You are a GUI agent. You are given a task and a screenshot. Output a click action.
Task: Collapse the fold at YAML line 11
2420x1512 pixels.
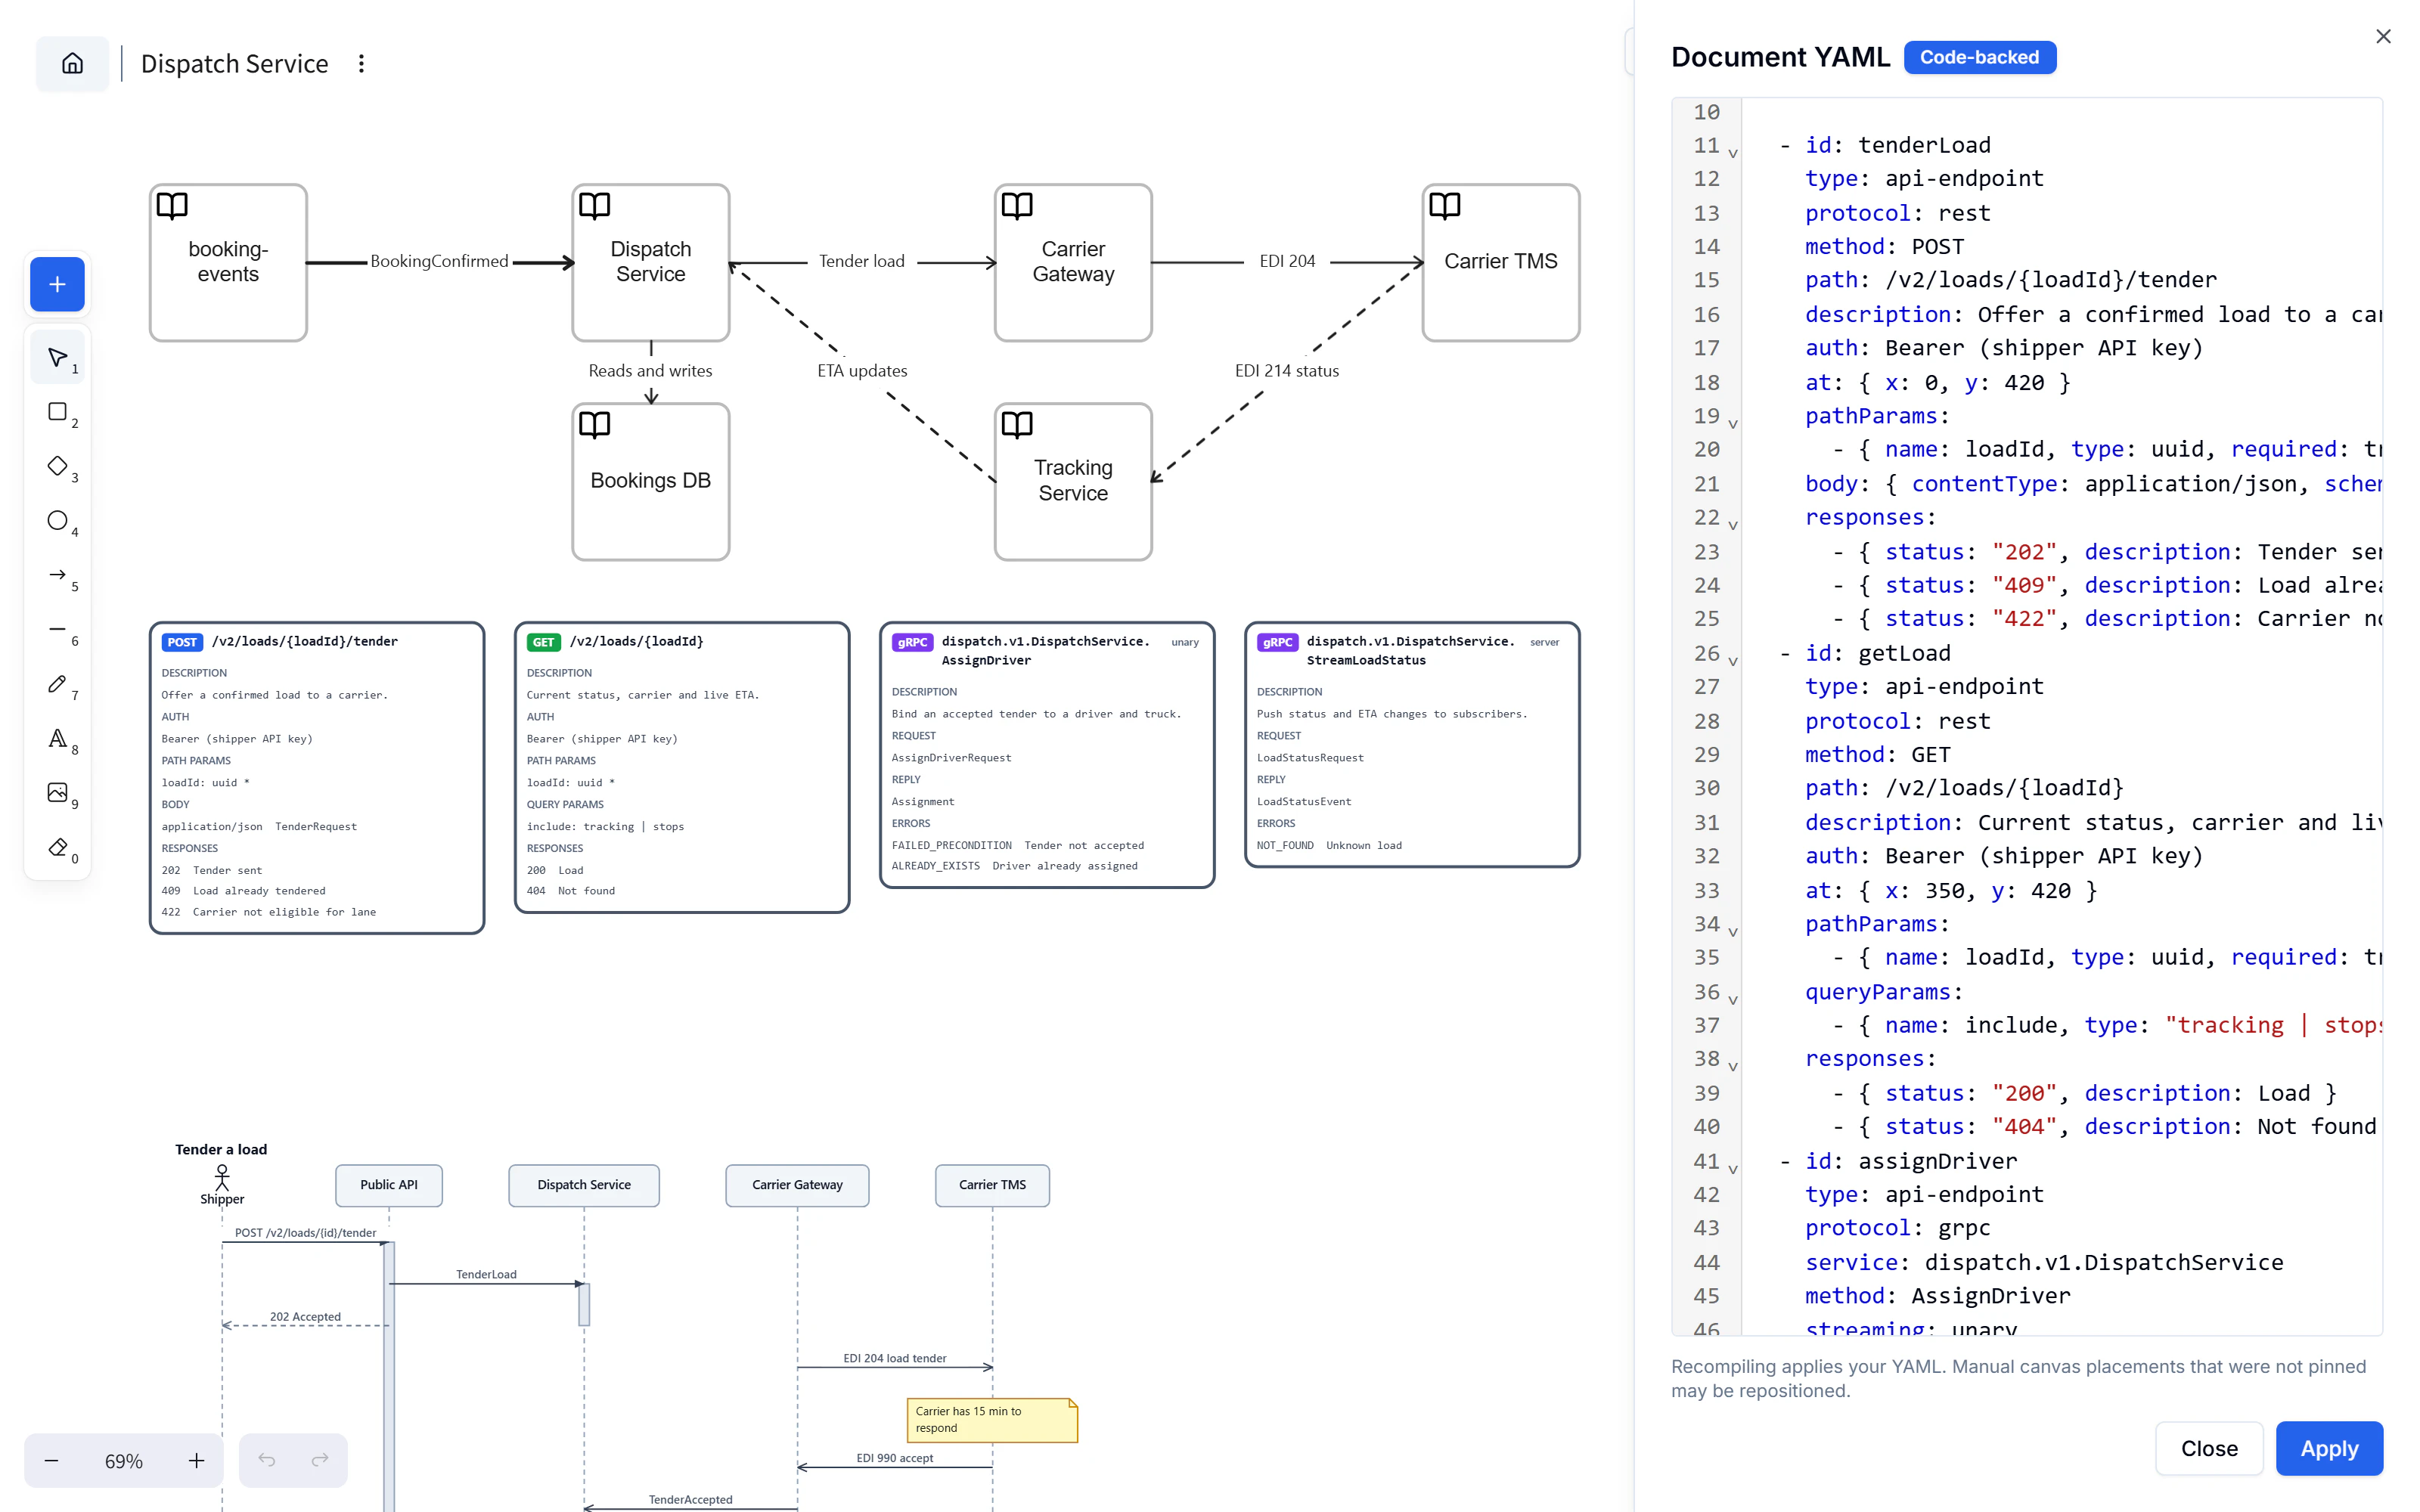pos(1733,153)
